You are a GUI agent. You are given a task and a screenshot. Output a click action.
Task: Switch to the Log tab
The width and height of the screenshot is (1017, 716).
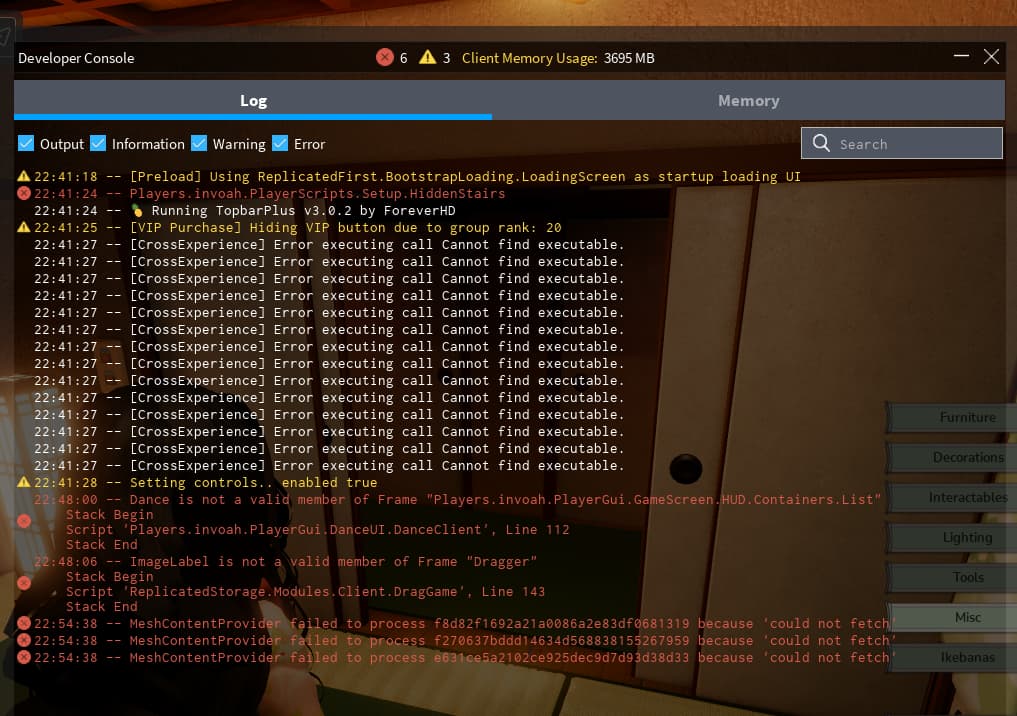pyautogui.click(x=253, y=101)
